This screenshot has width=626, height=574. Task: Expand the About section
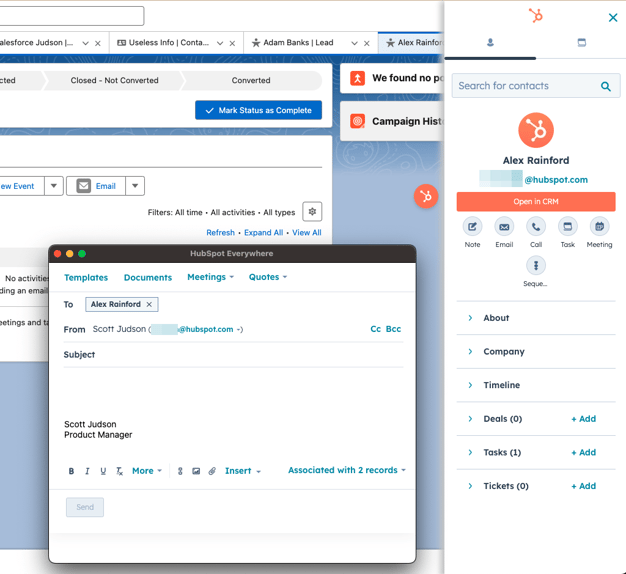[x=496, y=318]
